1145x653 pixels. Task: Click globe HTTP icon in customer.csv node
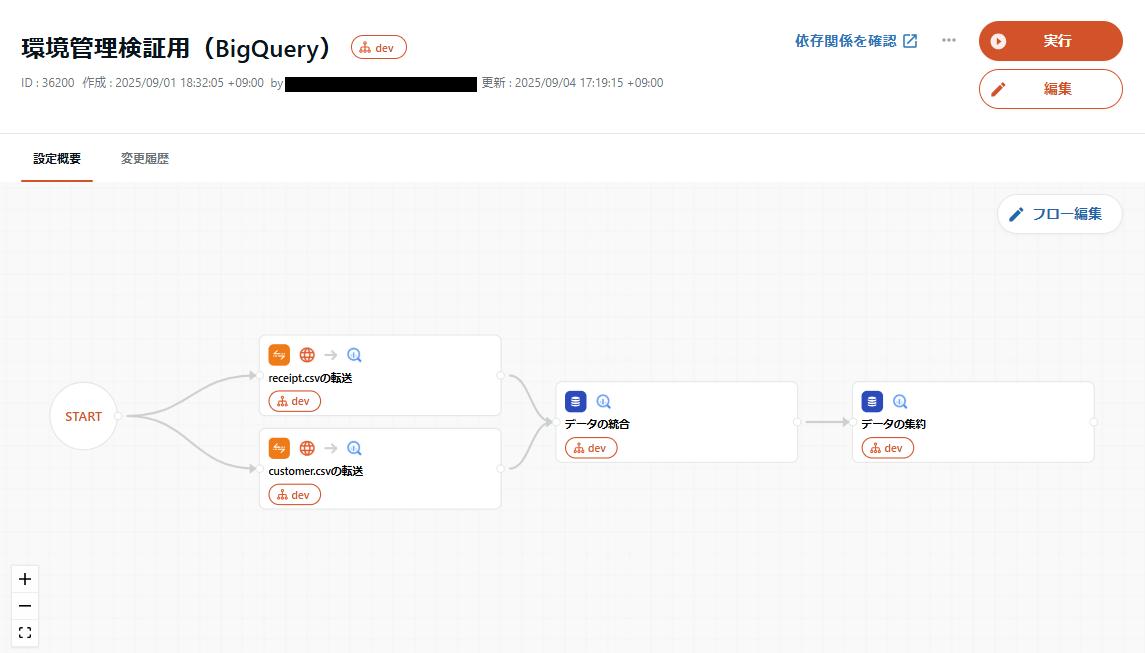pyautogui.click(x=307, y=448)
